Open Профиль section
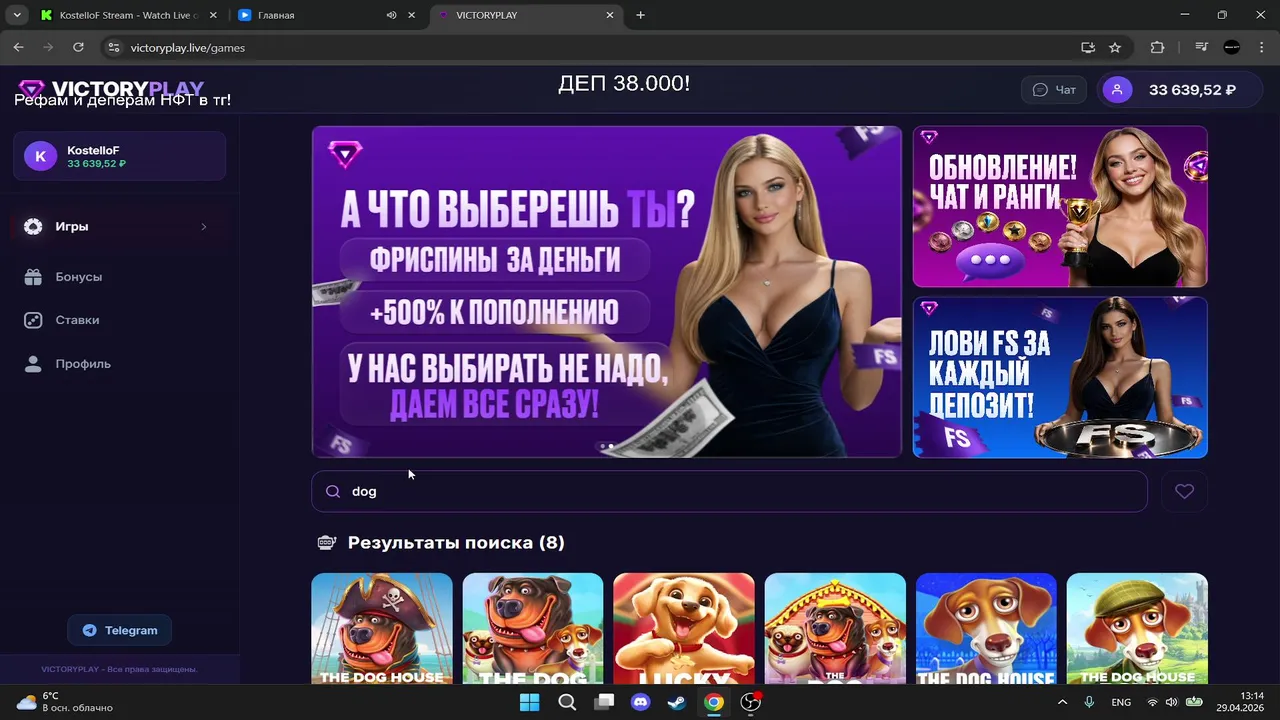Image resolution: width=1280 pixels, height=720 pixels. coord(83,364)
